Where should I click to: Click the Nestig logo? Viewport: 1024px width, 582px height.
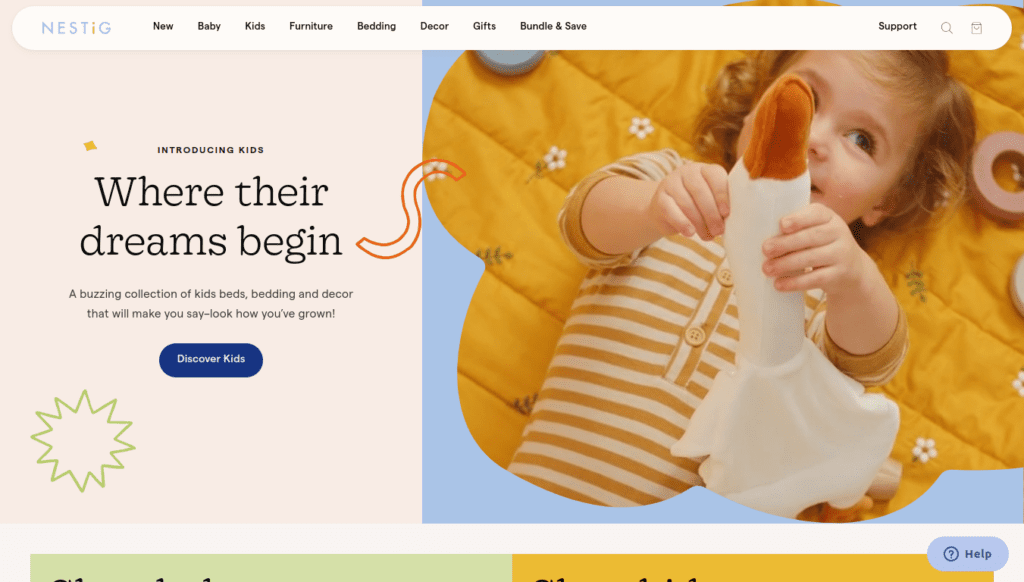click(76, 27)
